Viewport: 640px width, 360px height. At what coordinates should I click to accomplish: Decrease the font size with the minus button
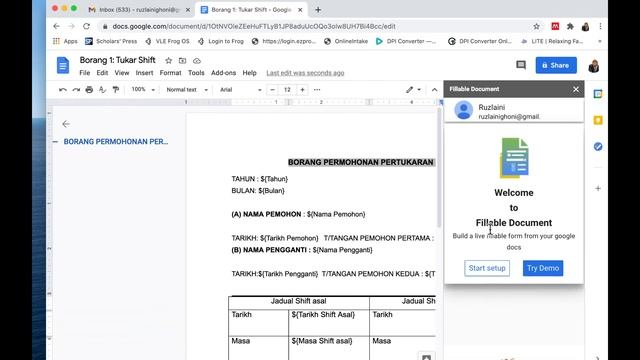click(272, 90)
